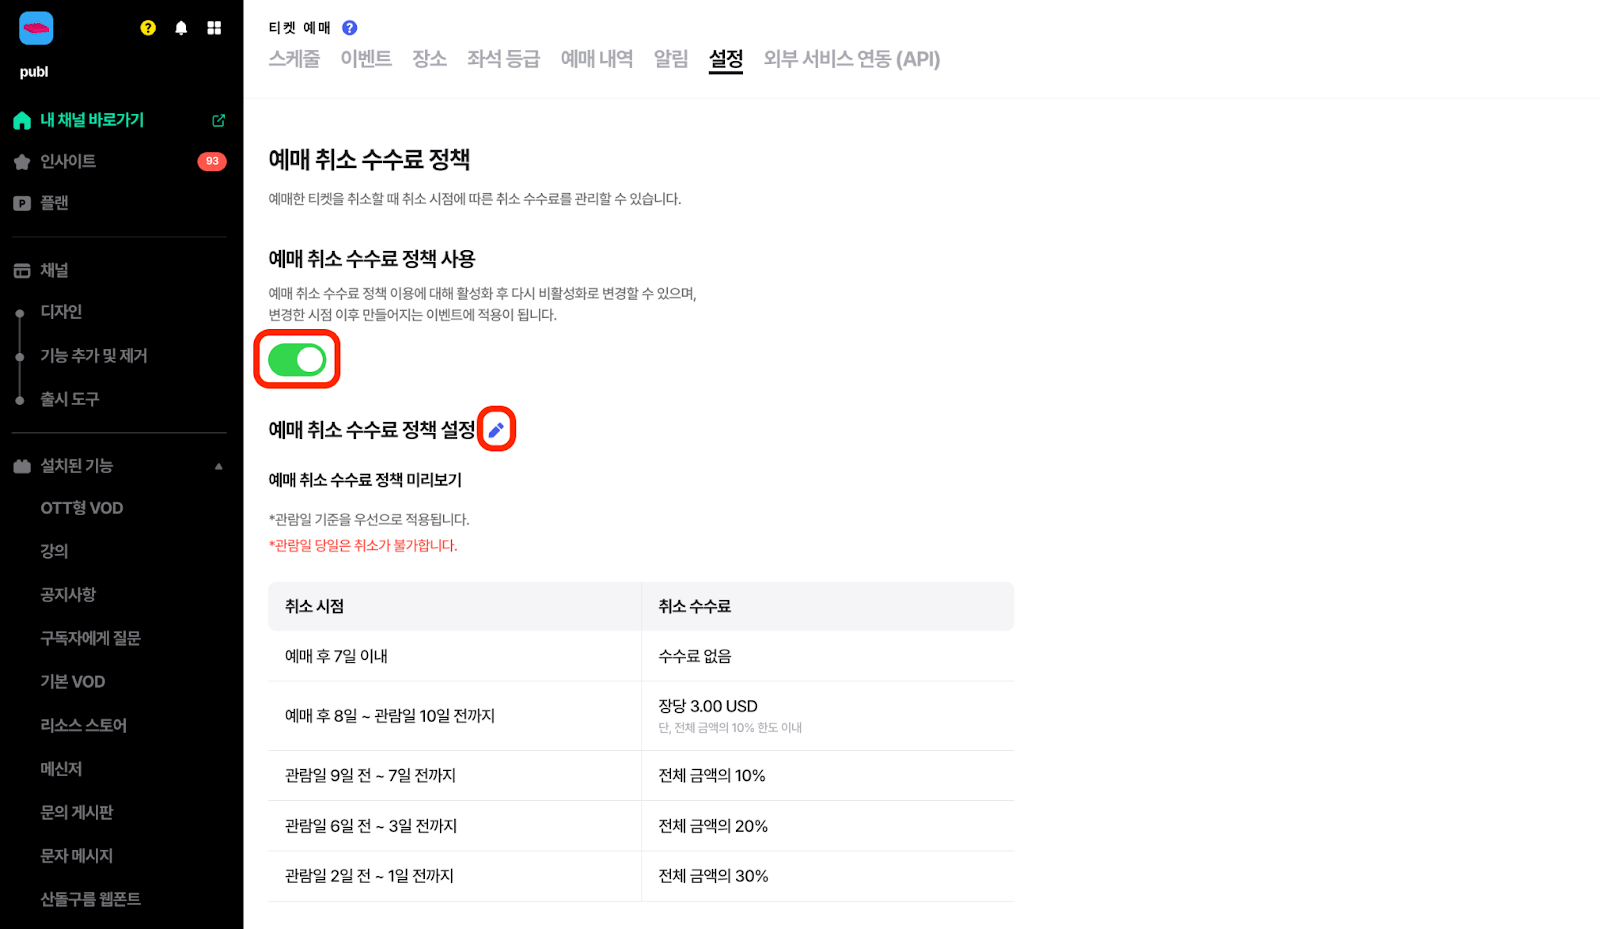Screen dimensions: 1600x929
Task: Open the 외부 서비스 연동 (API) tab
Action: tap(851, 59)
